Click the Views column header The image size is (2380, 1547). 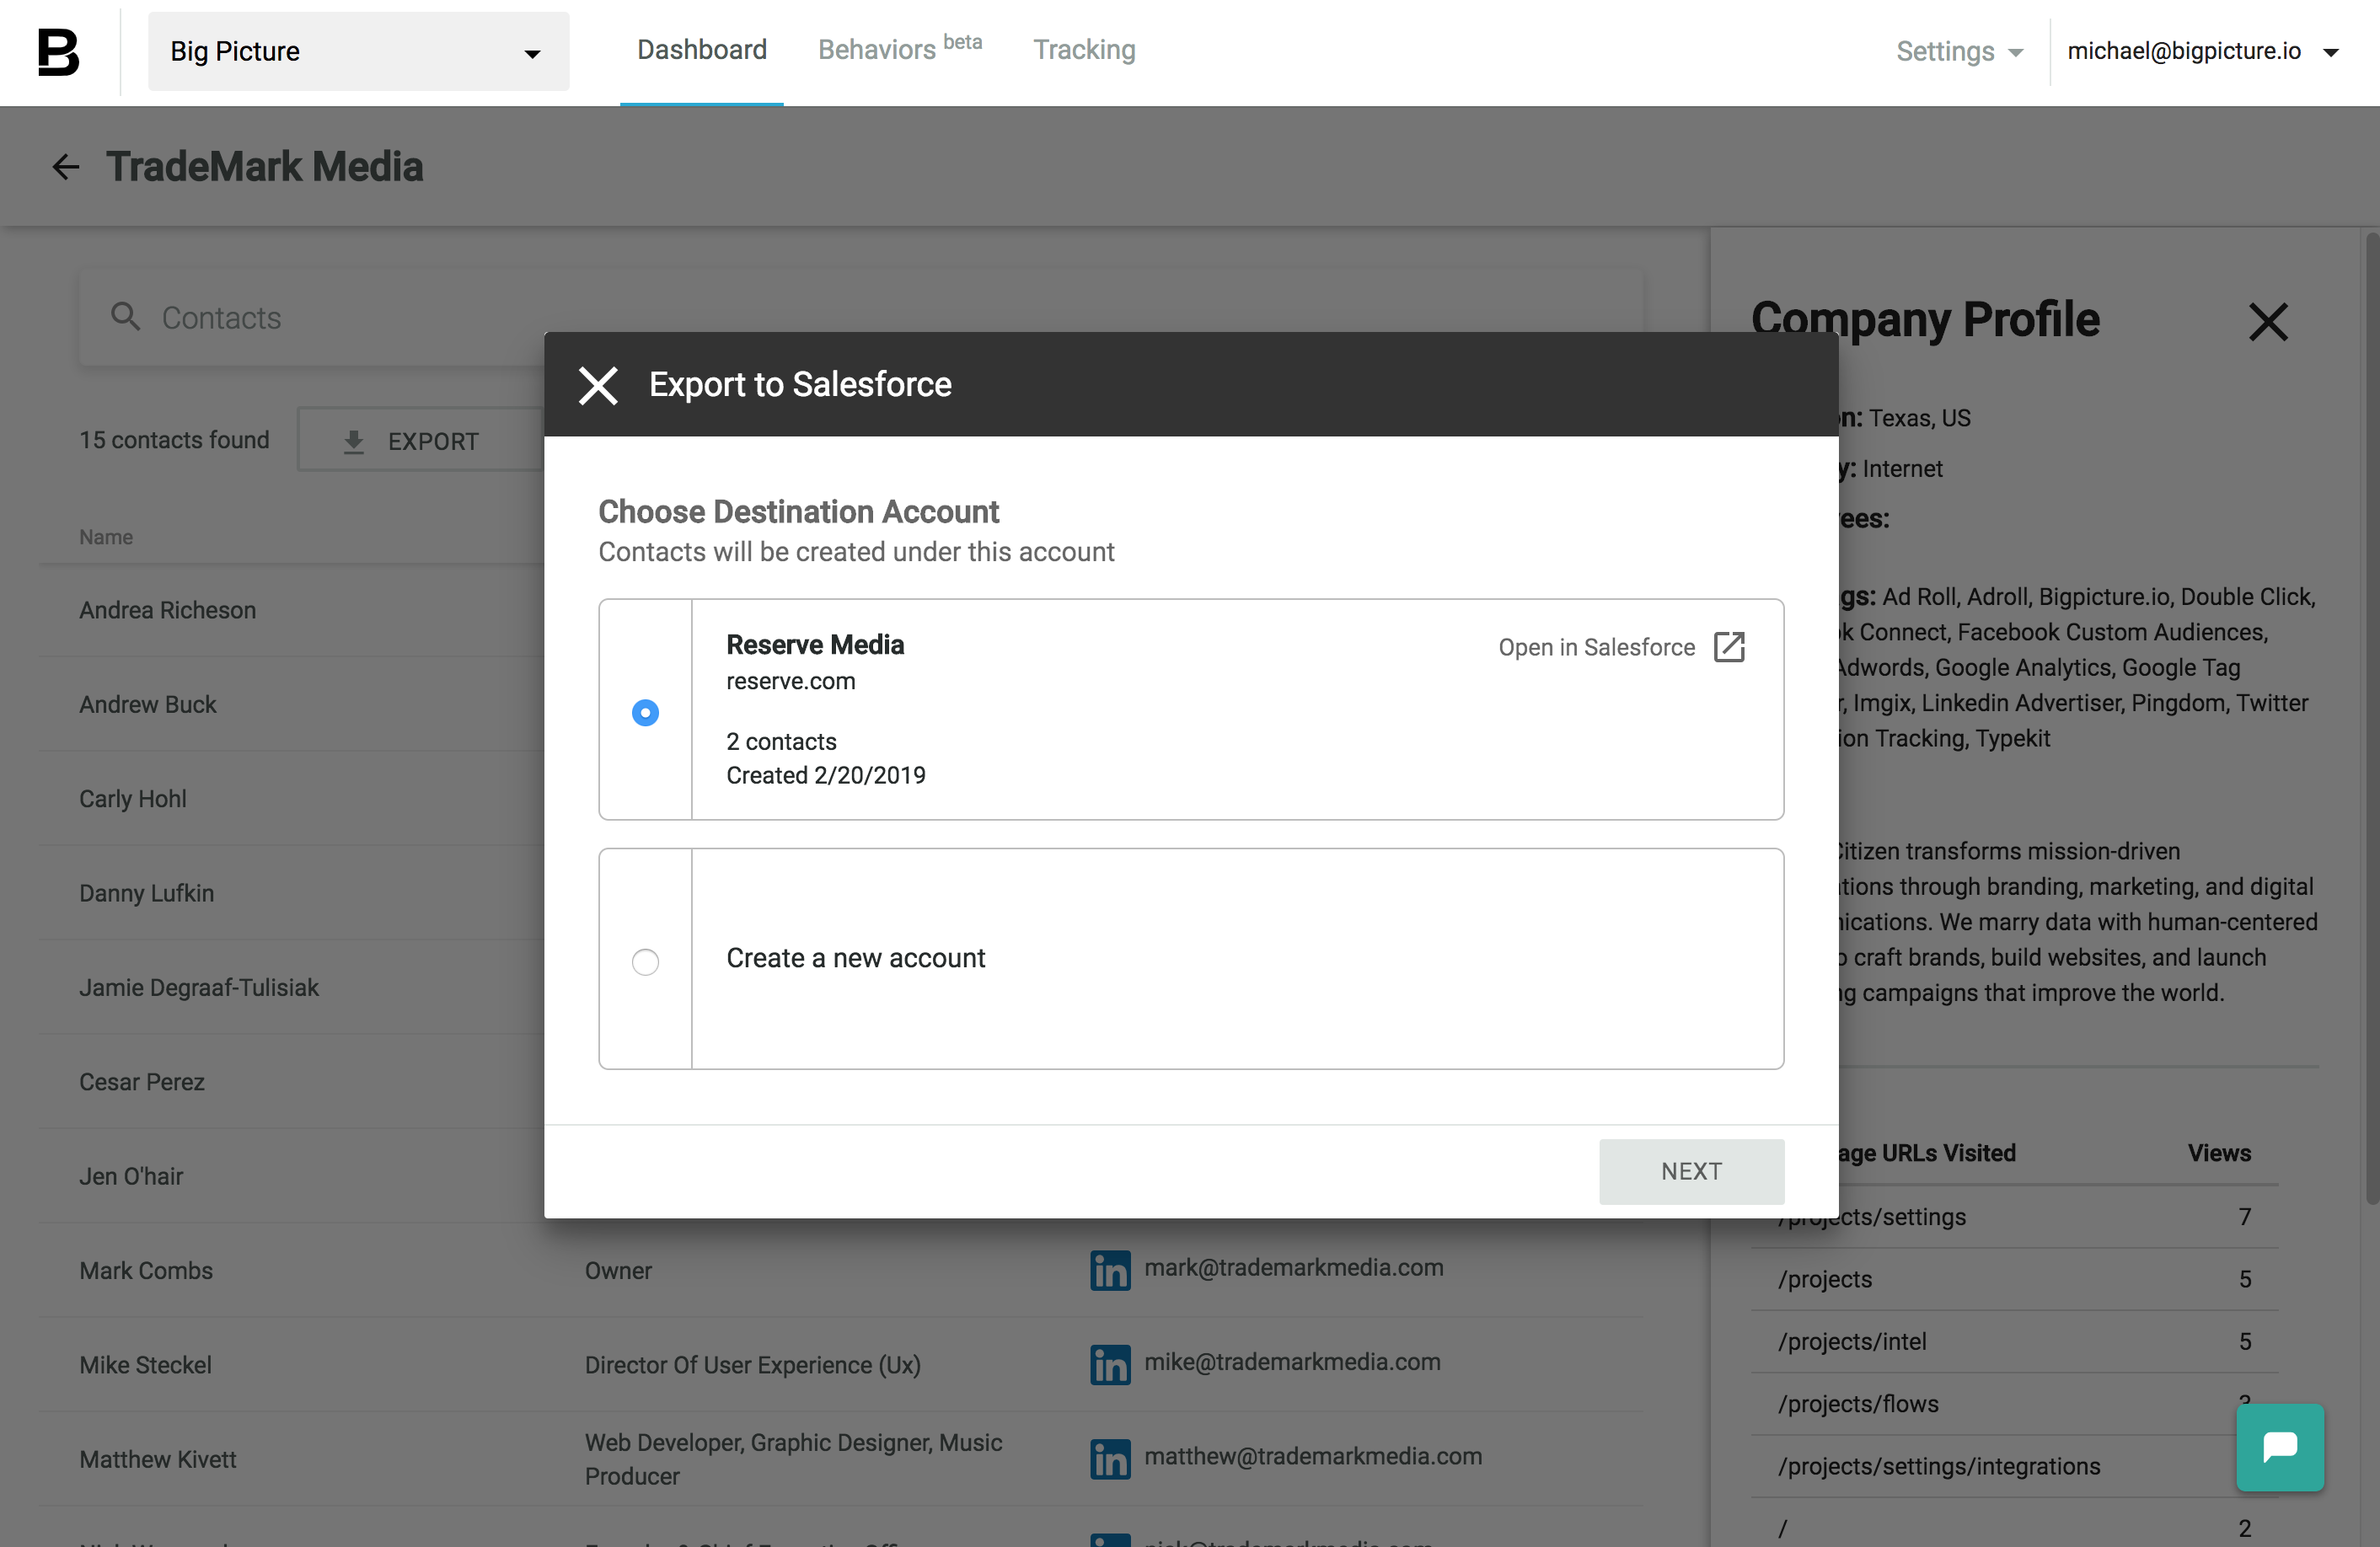click(2218, 1153)
